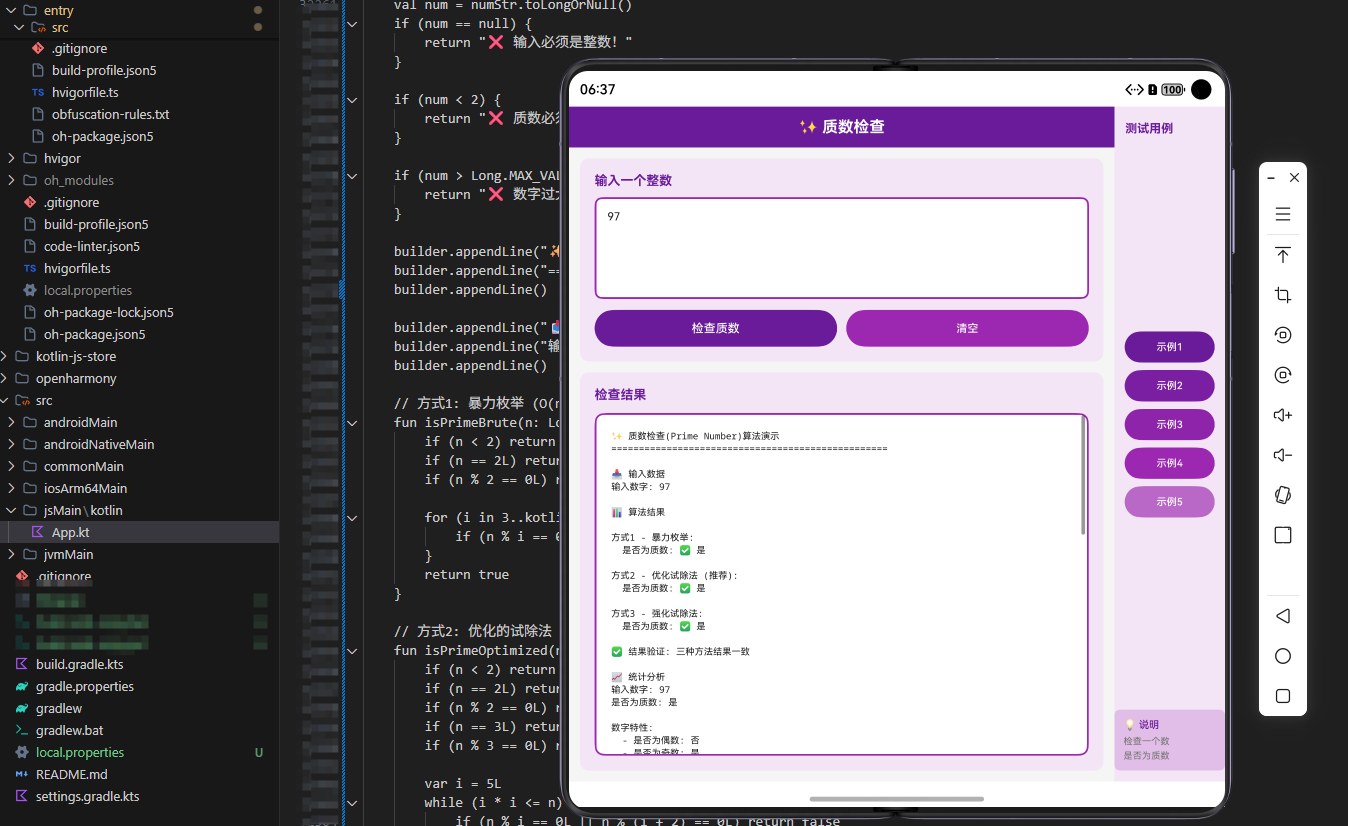Image resolution: width=1348 pixels, height=826 pixels.
Task: Tap the 示例1 button
Action: pyautogui.click(x=1169, y=347)
